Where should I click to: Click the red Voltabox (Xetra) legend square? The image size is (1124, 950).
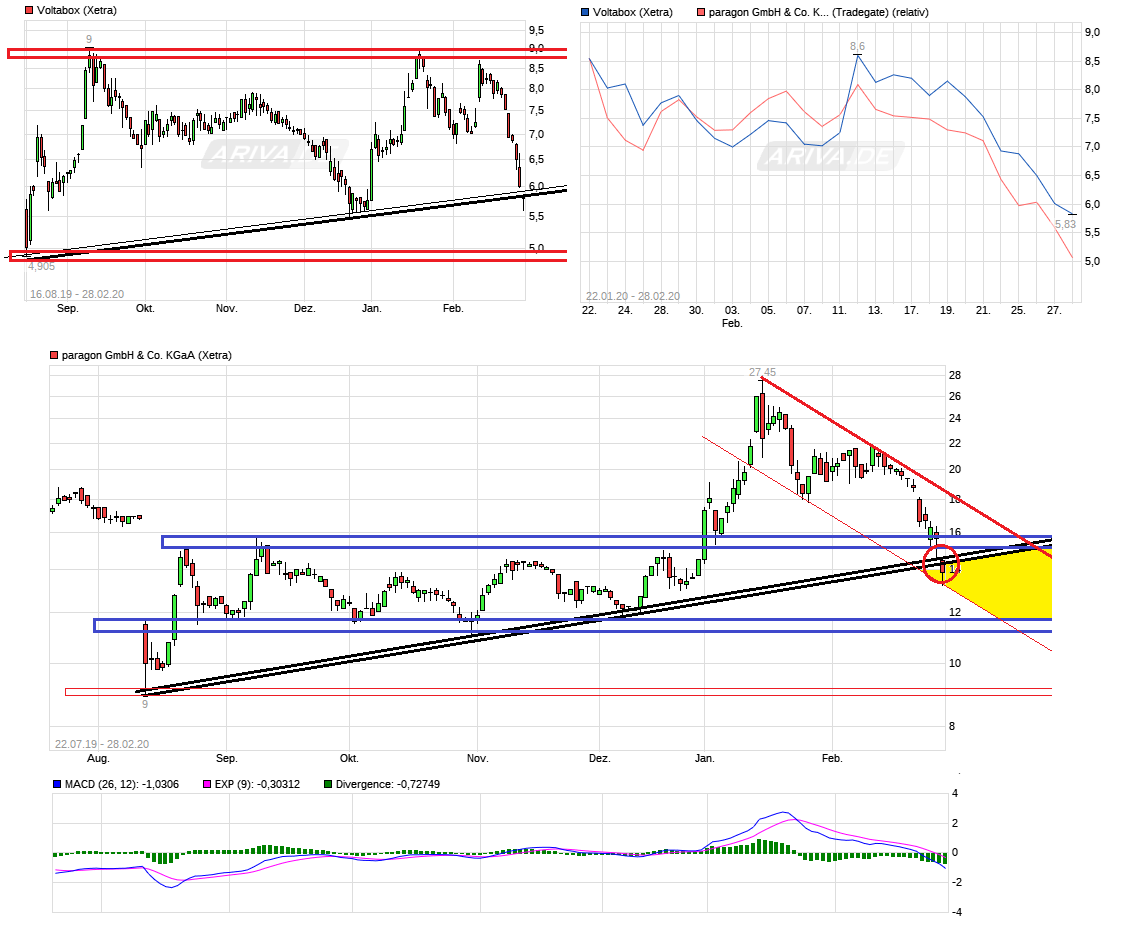[x=29, y=11]
